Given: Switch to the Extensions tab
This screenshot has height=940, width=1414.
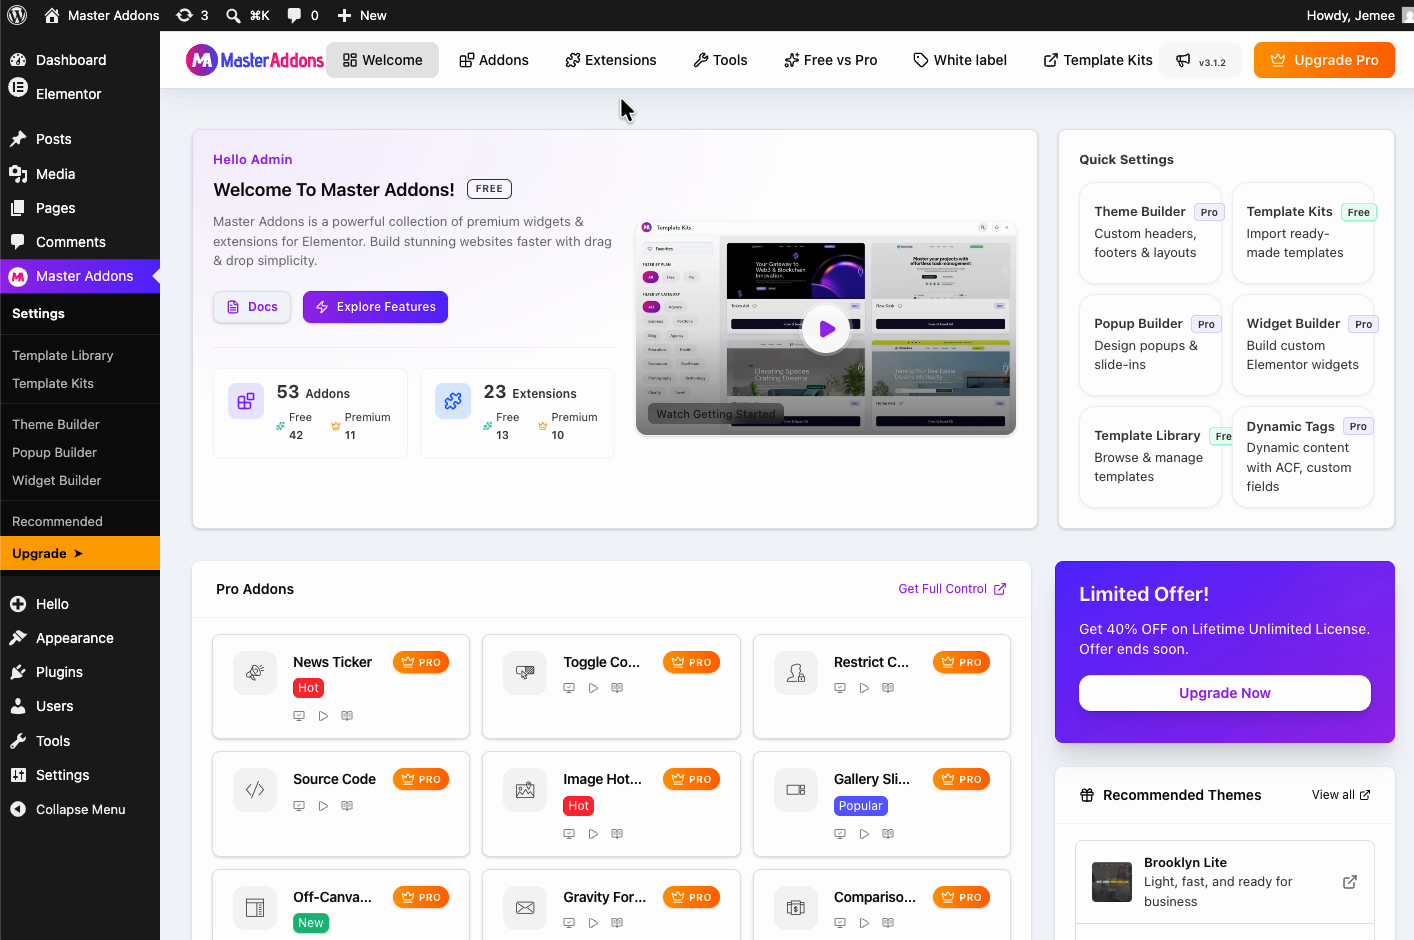Looking at the screenshot, I should (611, 60).
